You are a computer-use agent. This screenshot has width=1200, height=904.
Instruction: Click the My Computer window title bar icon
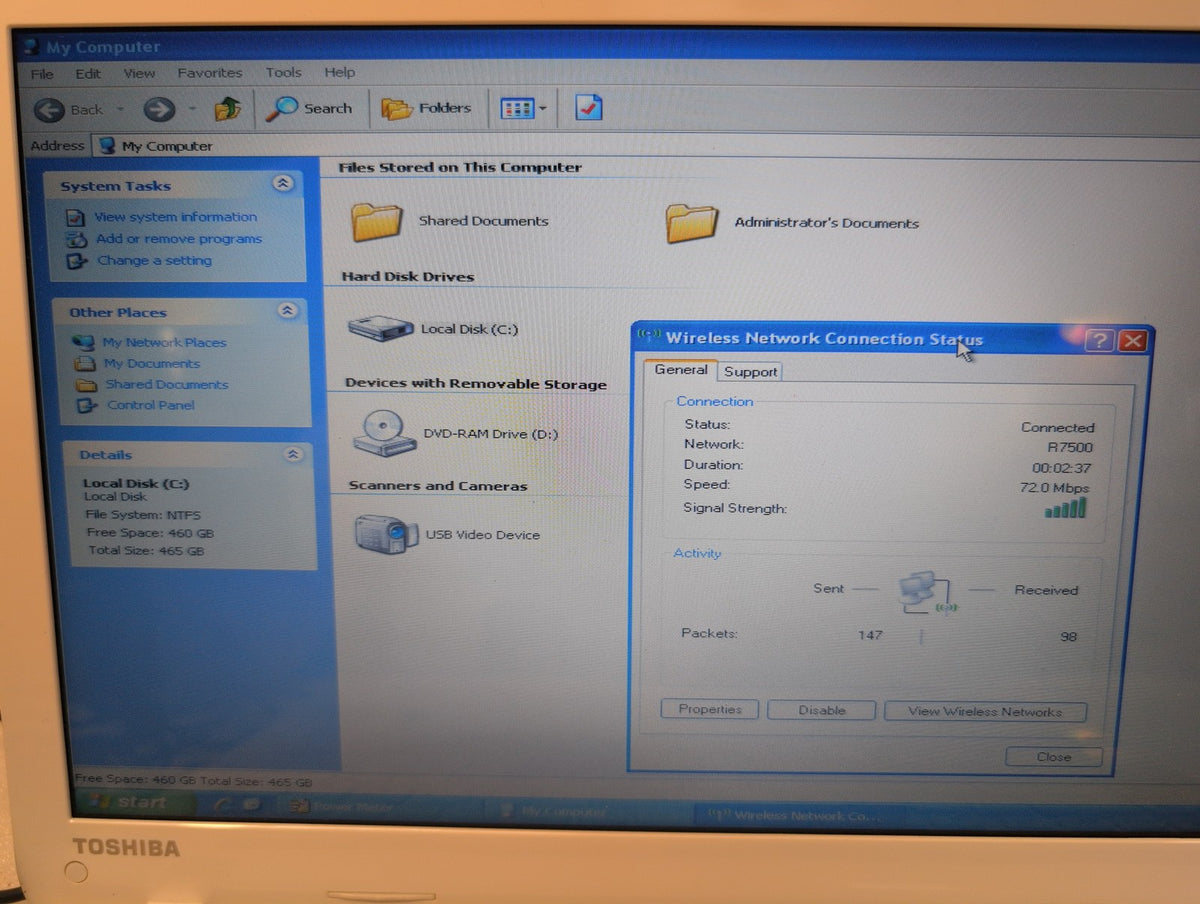(x=31, y=47)
